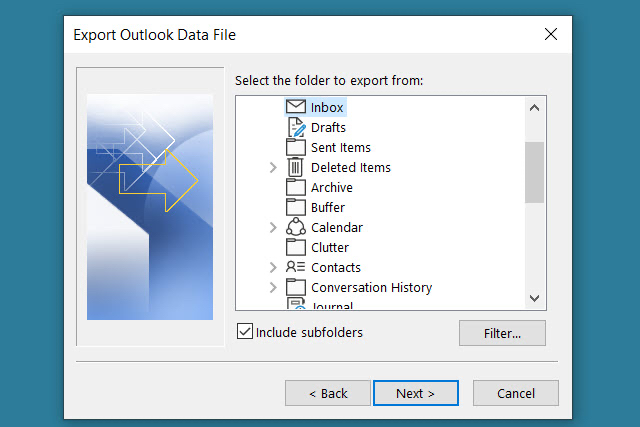The height and width of the screenshot is (427, 640).
Task: Click the Sent Items folder icon
Action: pos(295,147)
